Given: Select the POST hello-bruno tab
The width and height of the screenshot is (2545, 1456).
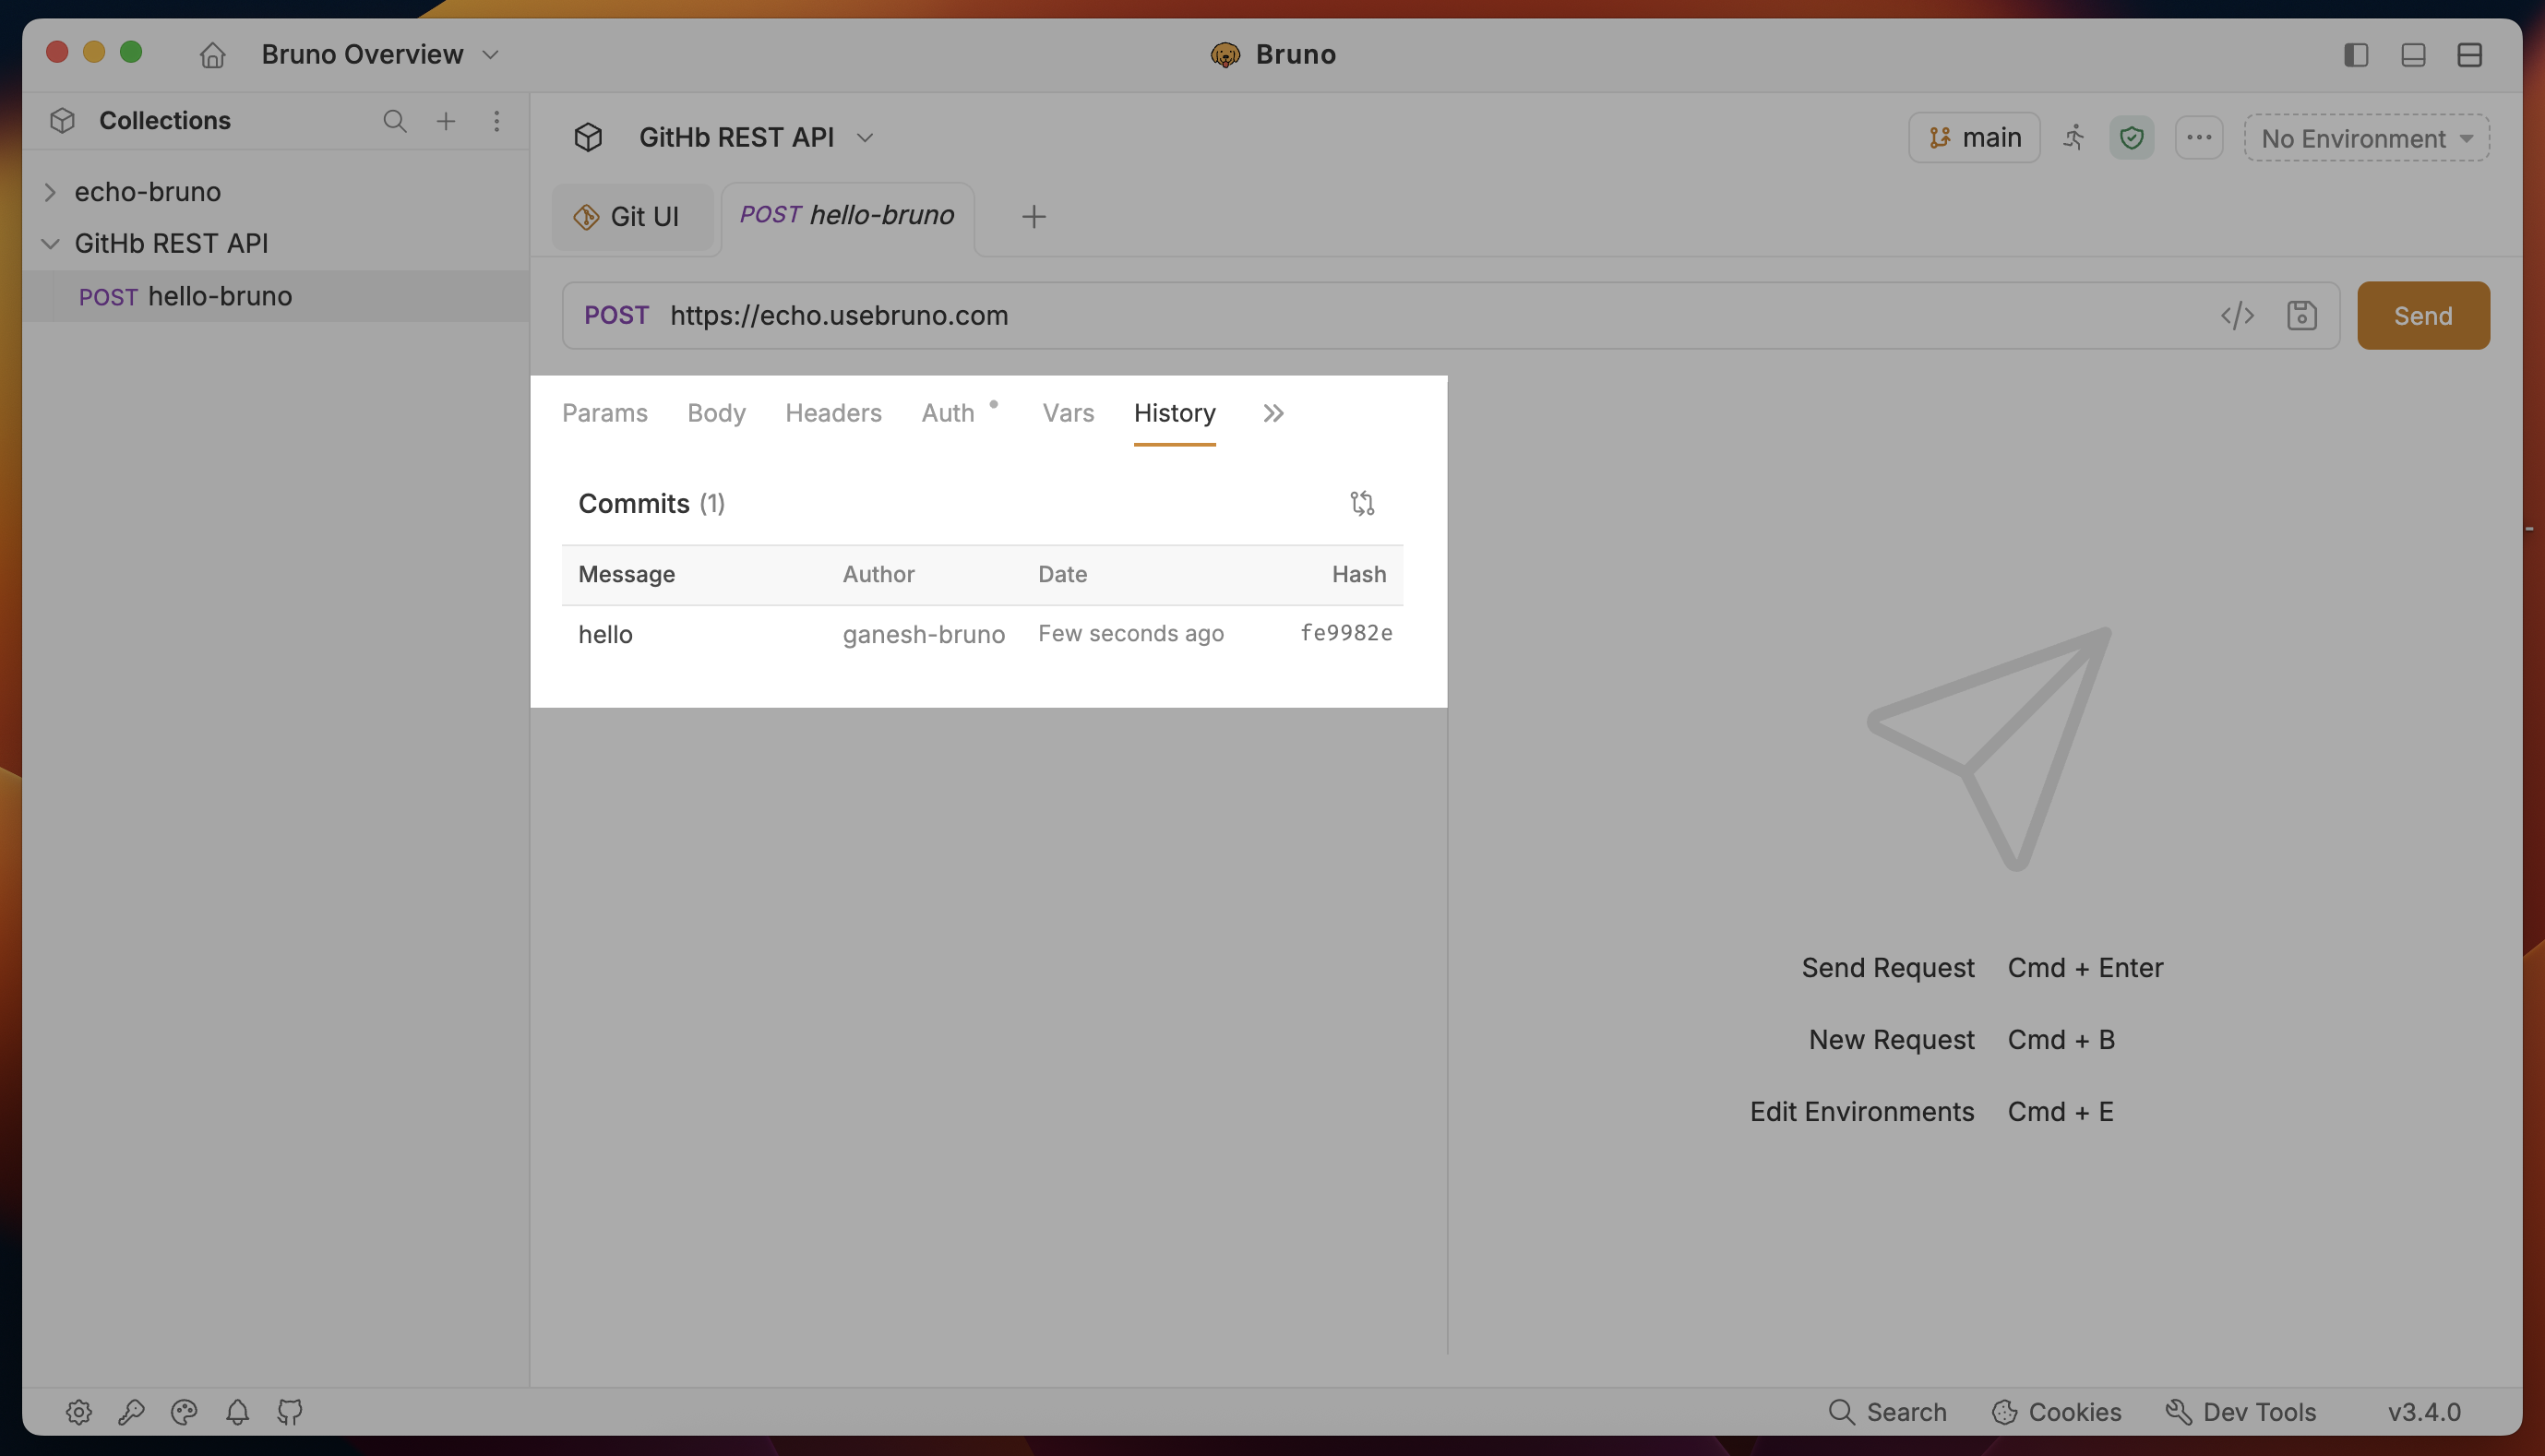Looking at the screenshot, I should (847, 215).
